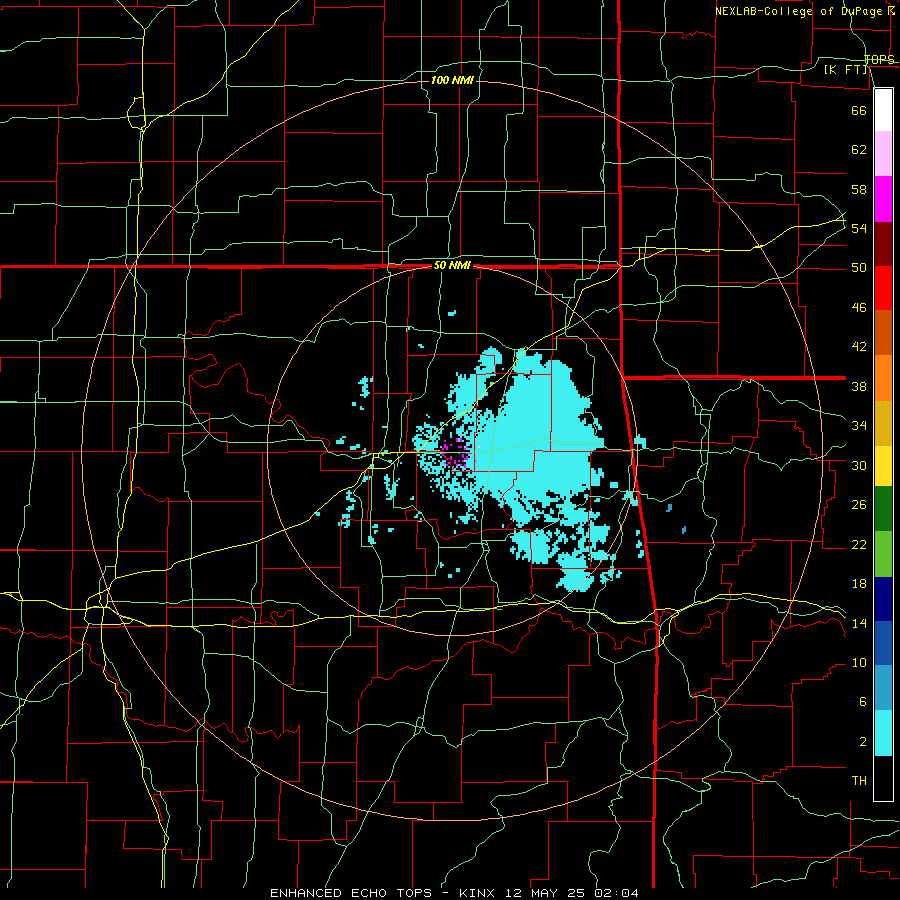Click the legend value "50"
Viewport: 900px width, 900px height.
pyautogui.click(x=859, y=268)
